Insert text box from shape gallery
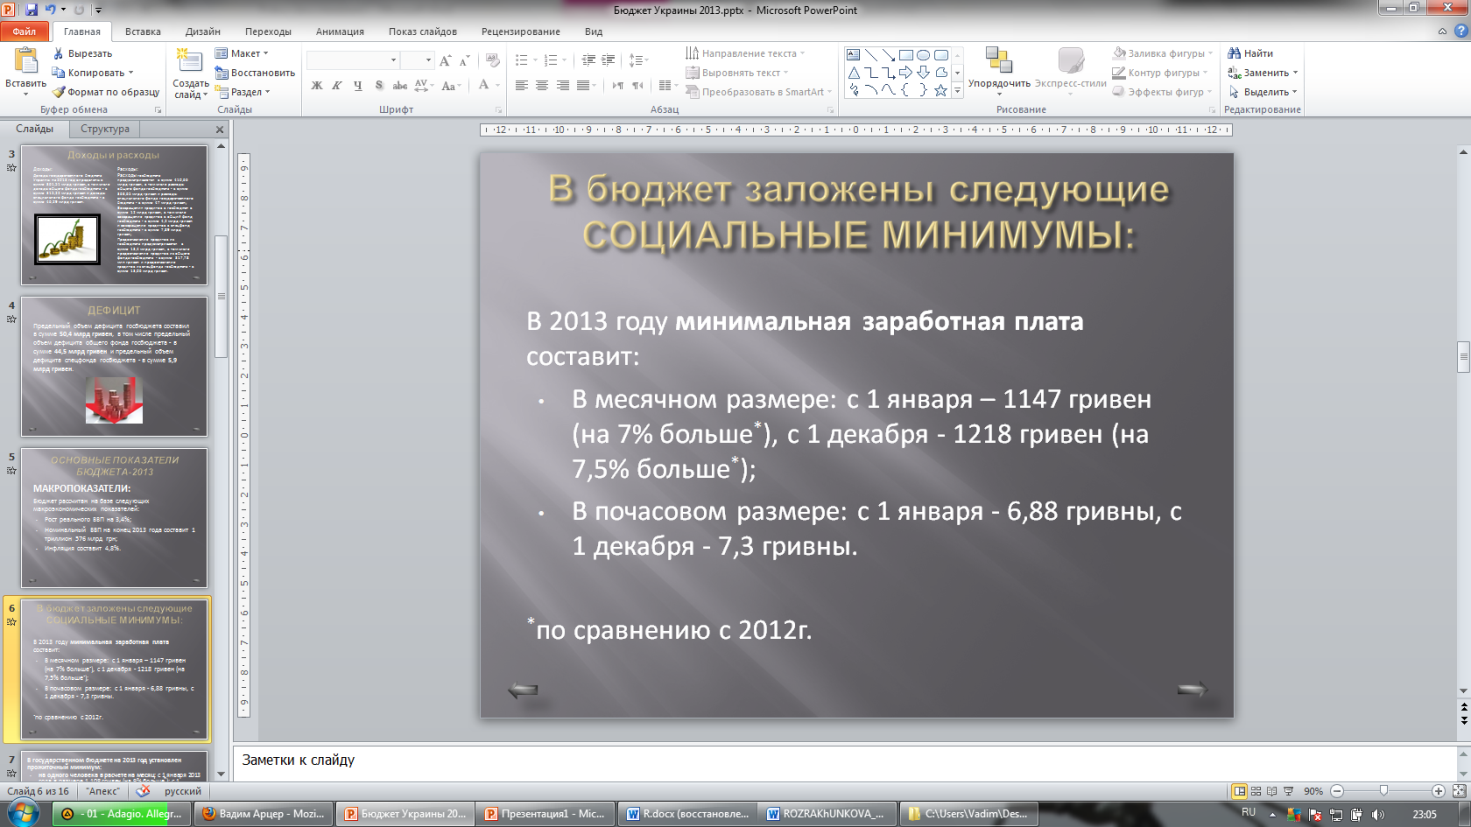The image size is (1471, 827). click(853, 55)
